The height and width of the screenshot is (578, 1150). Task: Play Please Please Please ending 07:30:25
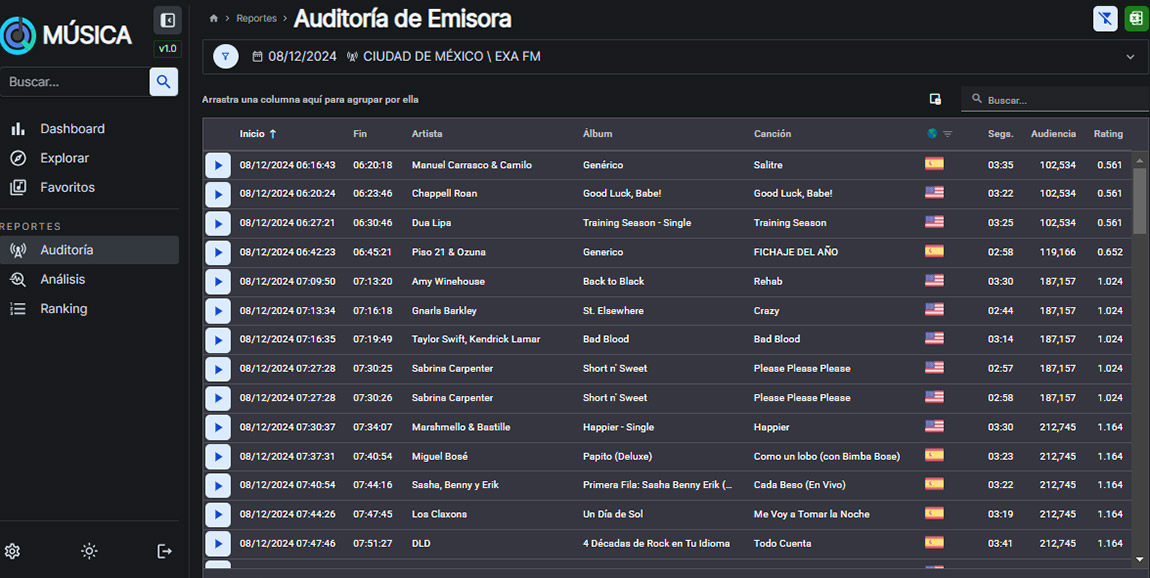click(218, 369)
